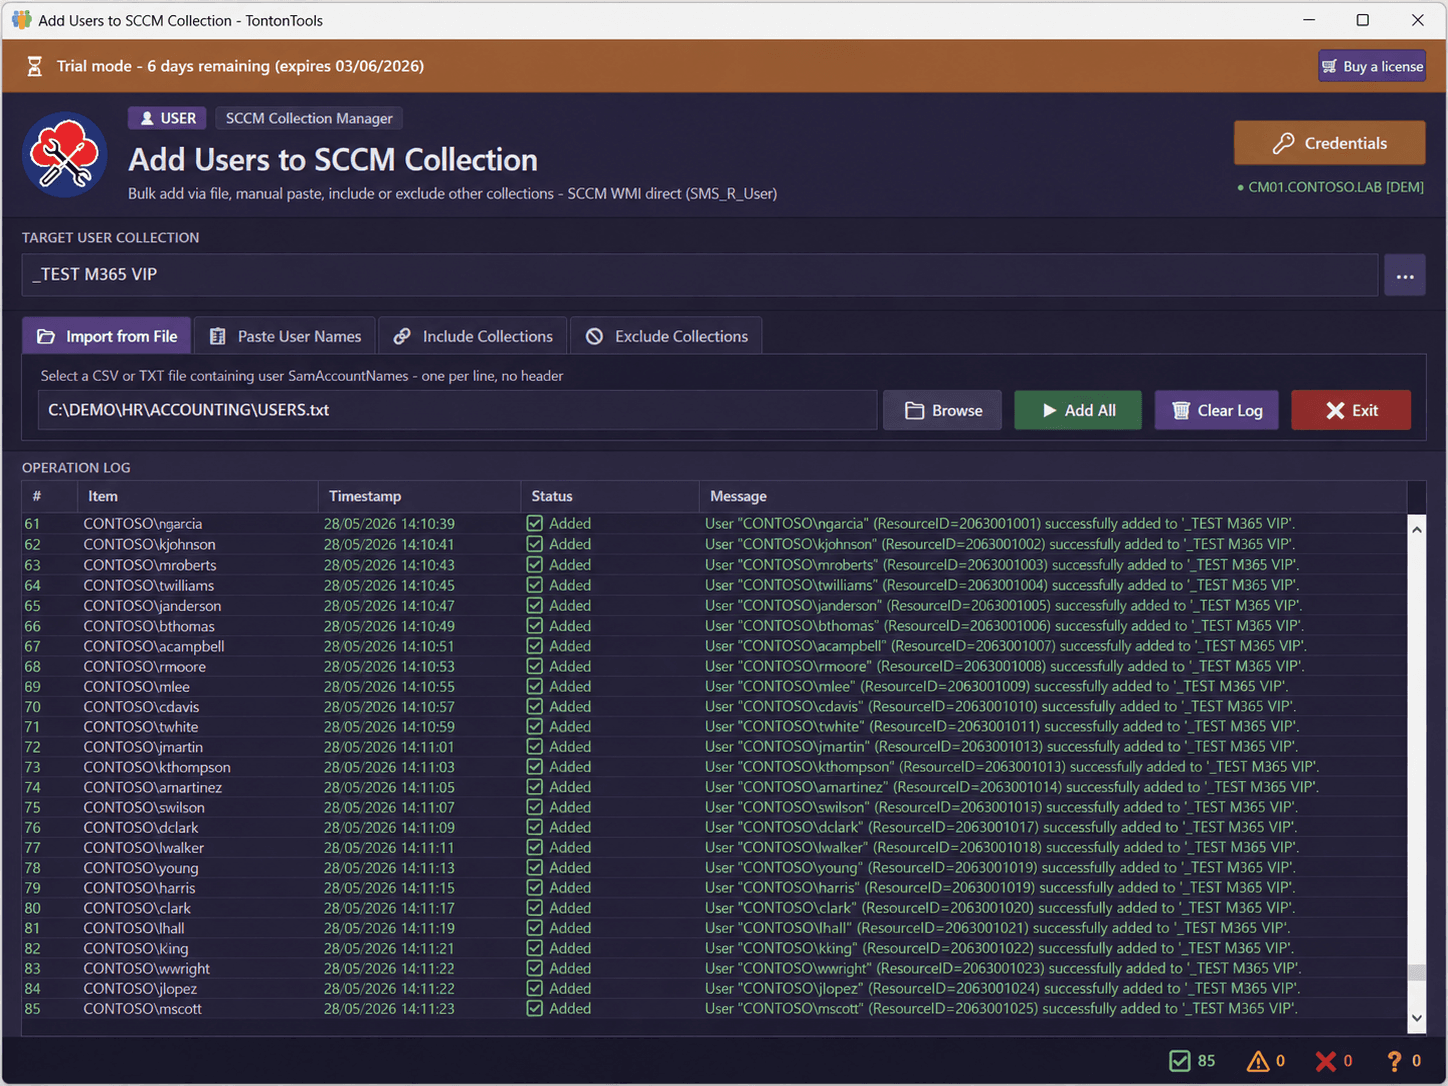Image resolution: width=1448 pixels, height=1086 pixels.
Task: Click row number 79 in the log
Action: point(33,888)
